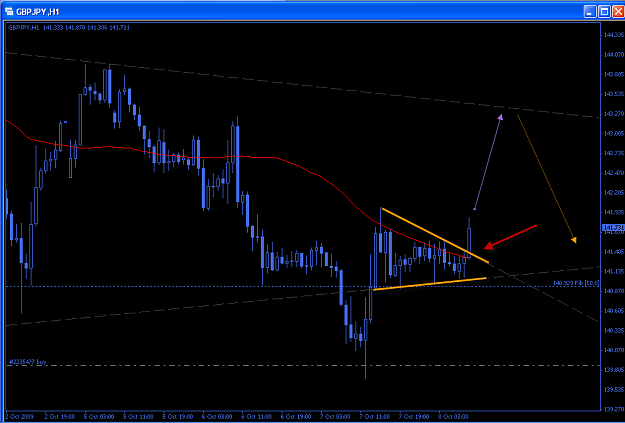
Task: Click the 143.535 price axis label
Action: coord(614,94)
